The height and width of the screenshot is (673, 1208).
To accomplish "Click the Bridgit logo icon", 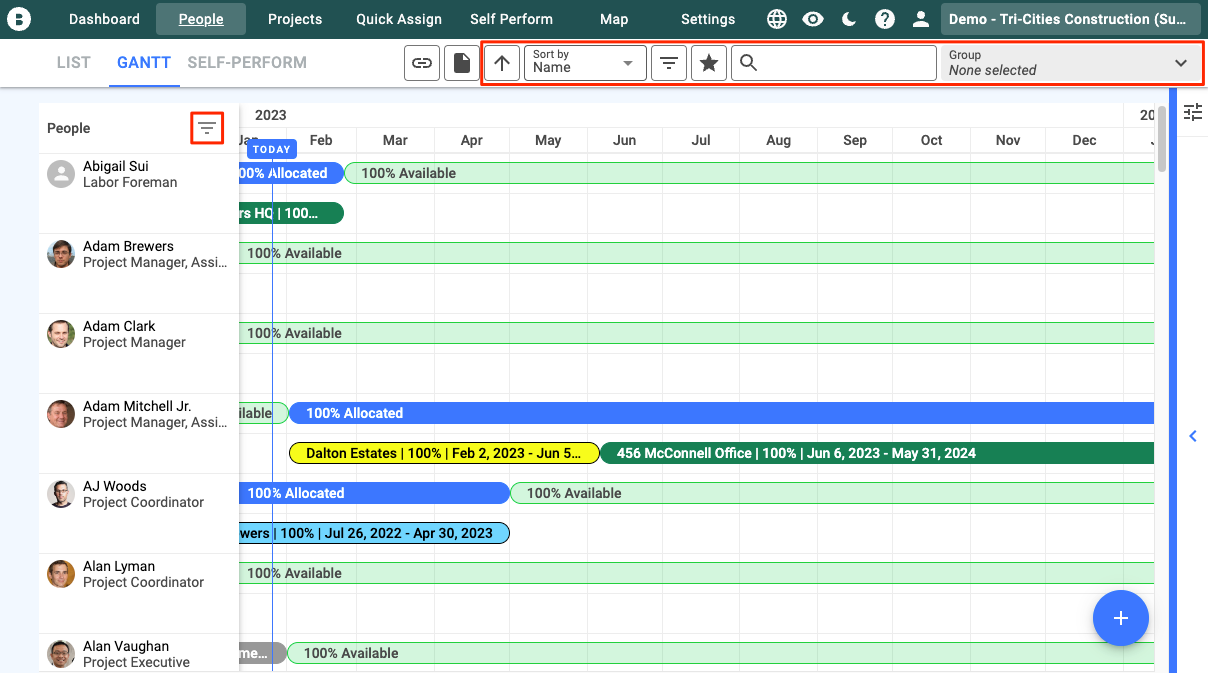I will pyautogui.click(x=19, y=19).
